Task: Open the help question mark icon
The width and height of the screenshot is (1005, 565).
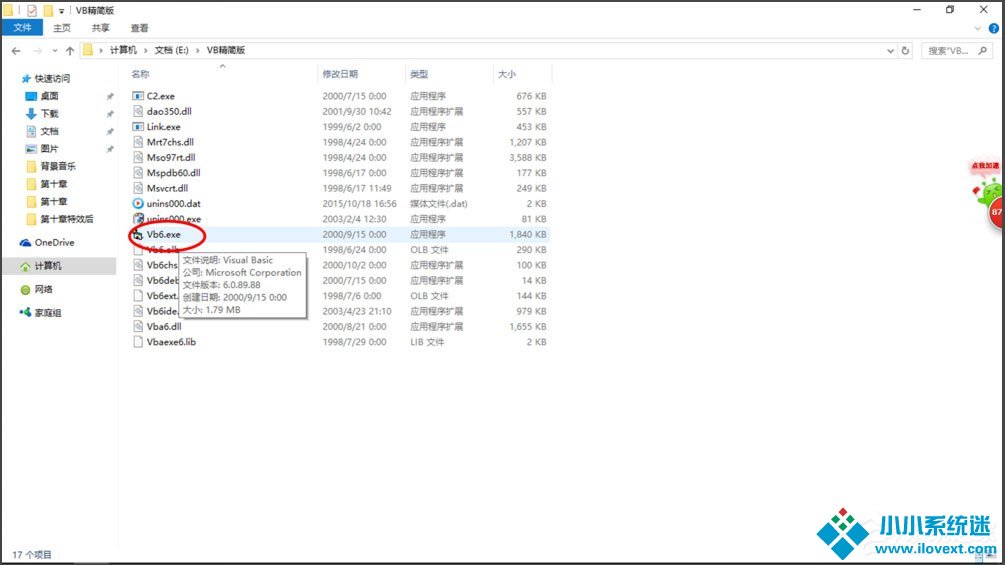Action: pyautogui.click(x=993, y=28)
